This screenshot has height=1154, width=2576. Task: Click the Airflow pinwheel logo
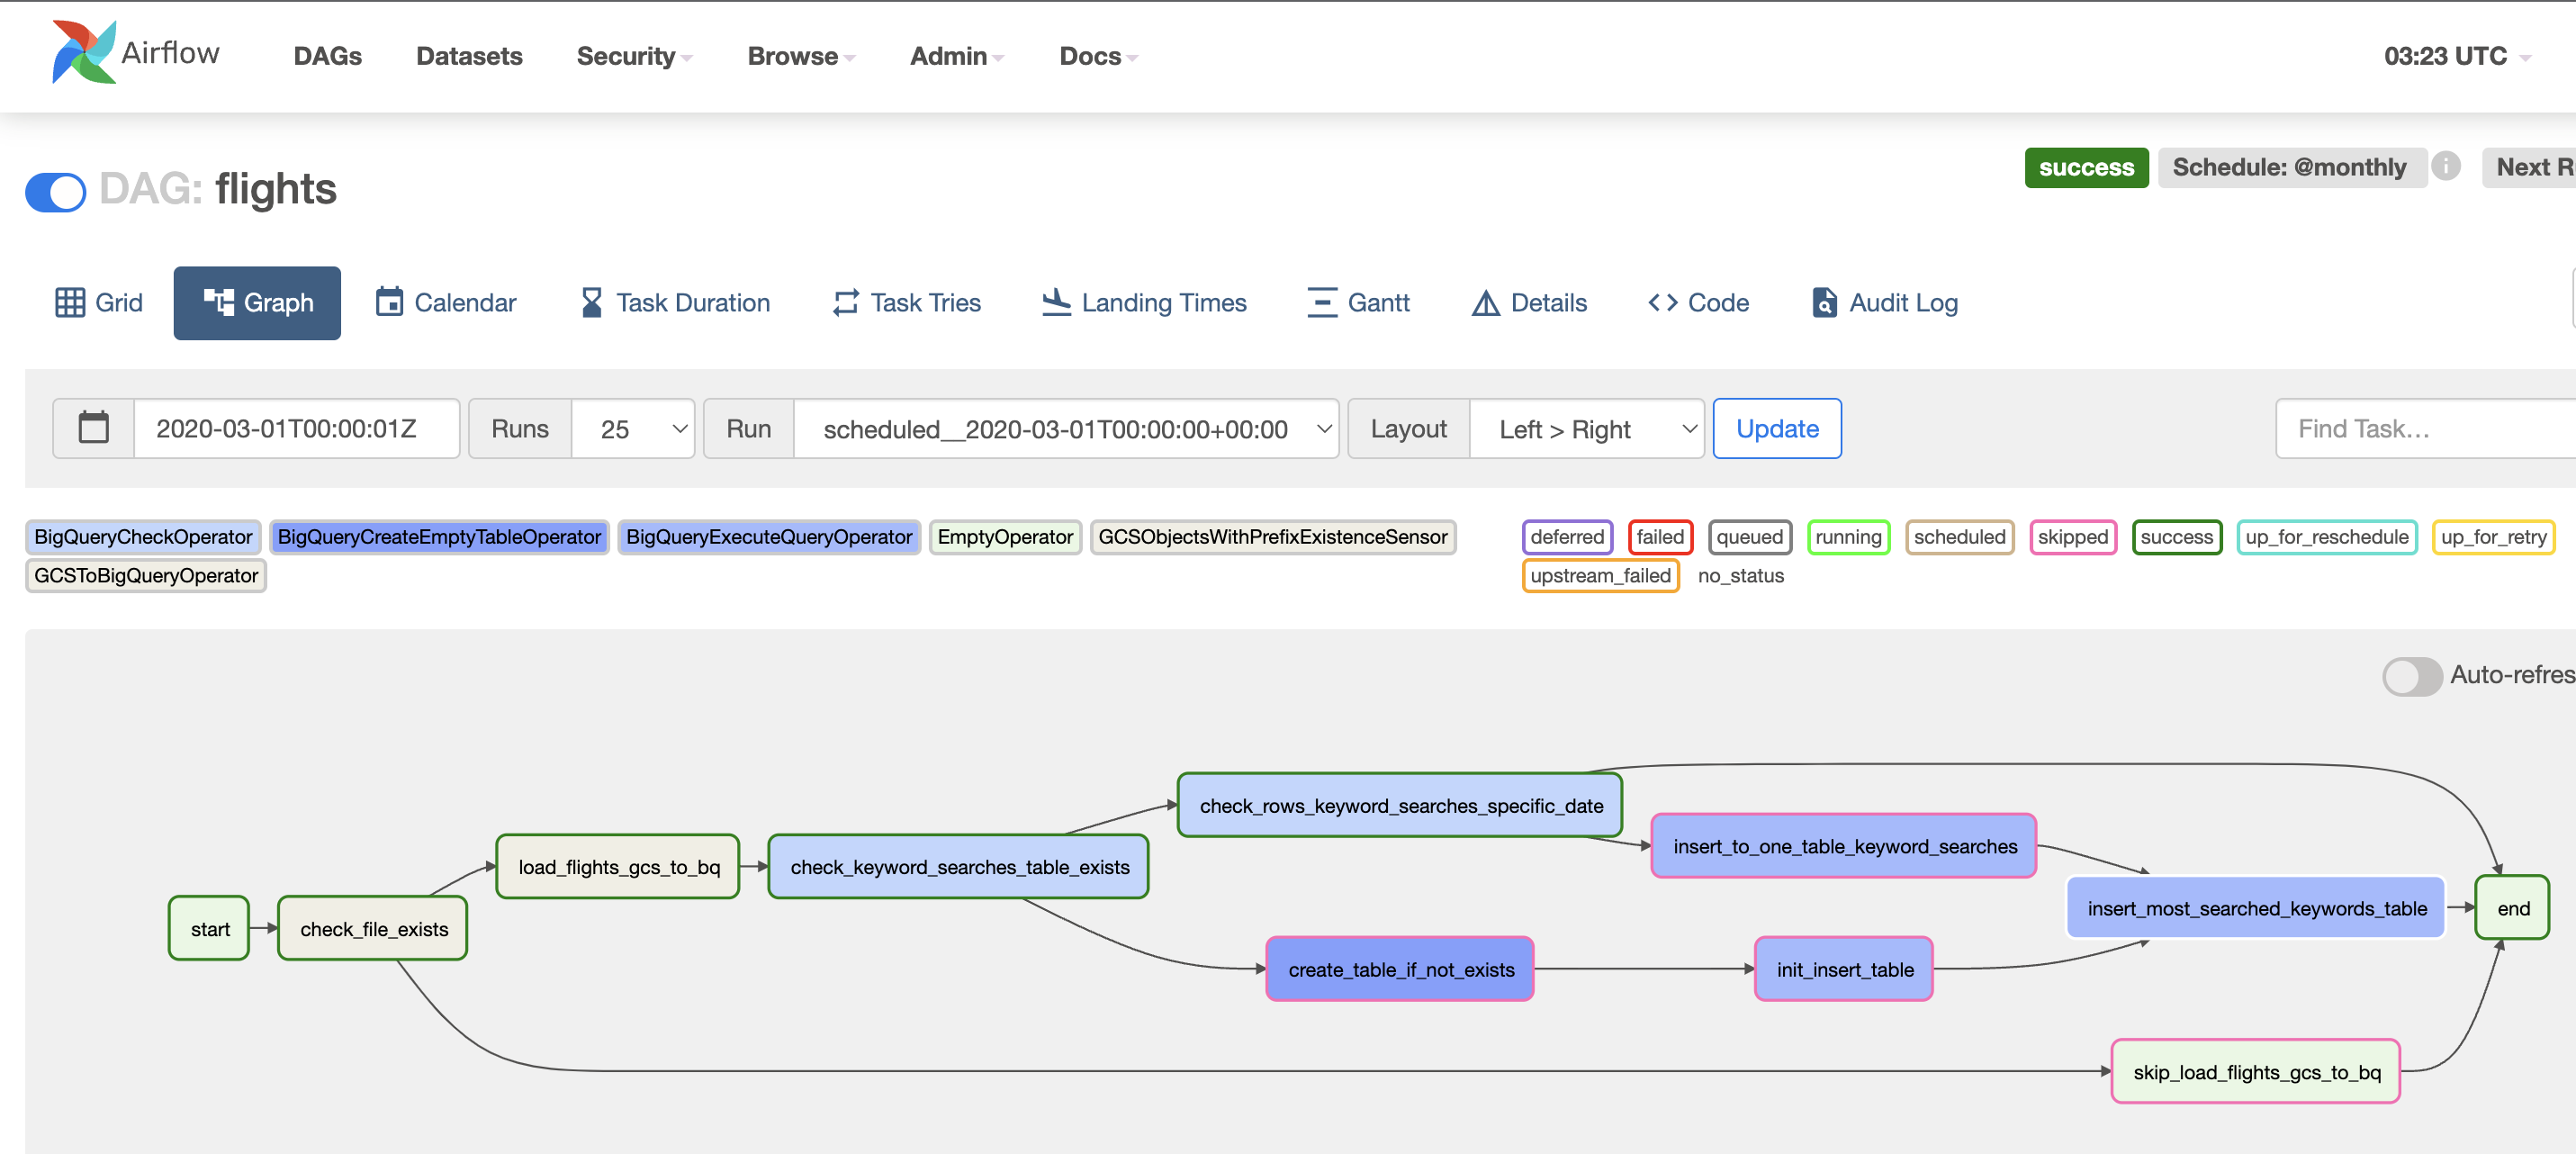pos(84,53)
